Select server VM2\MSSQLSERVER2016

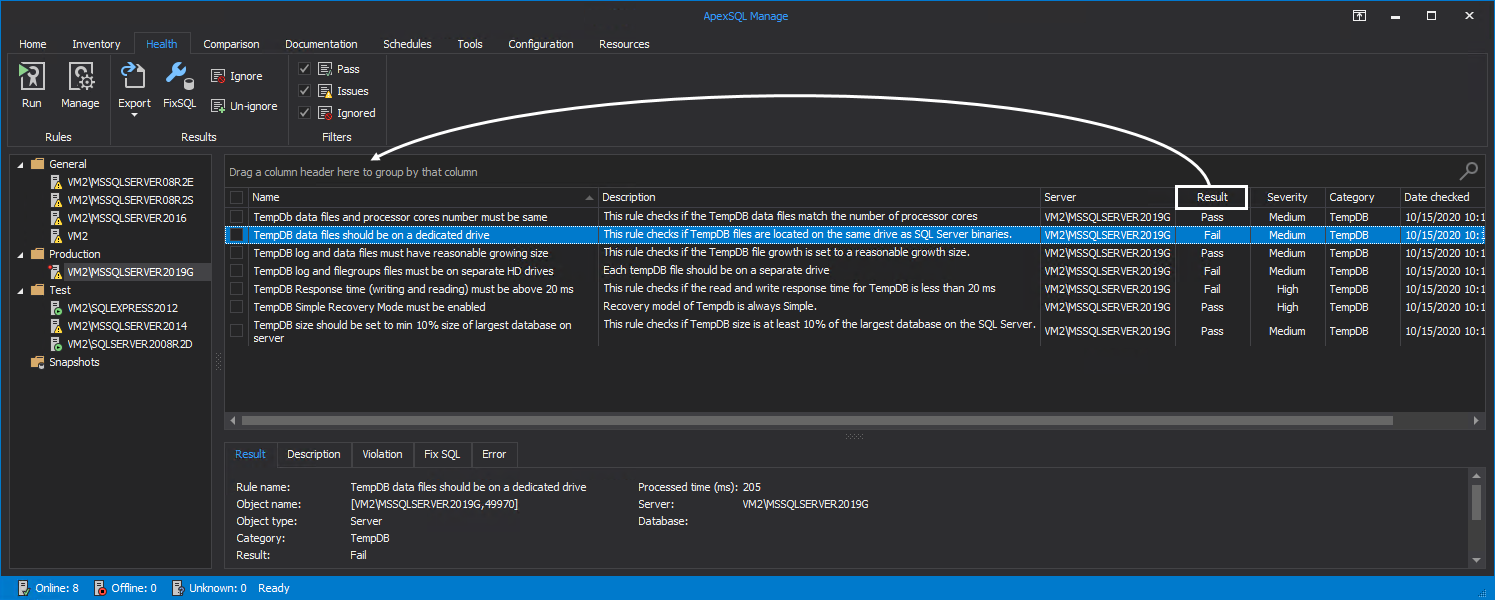[126, 218]
